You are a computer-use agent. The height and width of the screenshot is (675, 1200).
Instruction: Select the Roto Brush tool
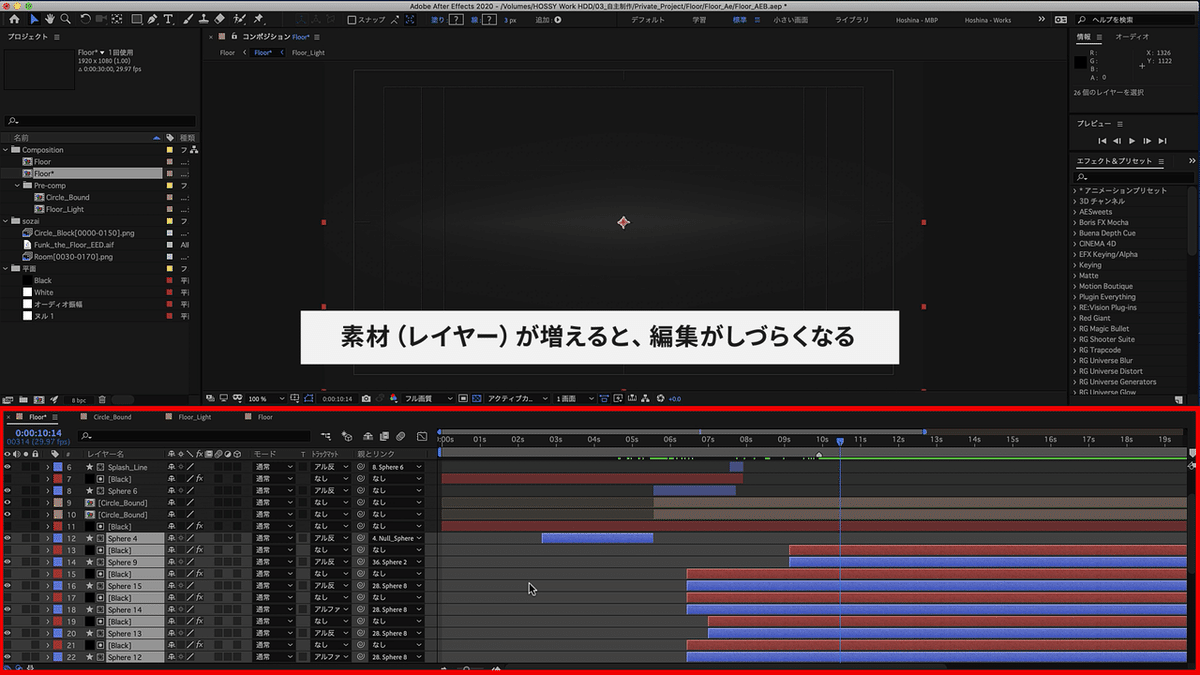click(x=239, y=19)
